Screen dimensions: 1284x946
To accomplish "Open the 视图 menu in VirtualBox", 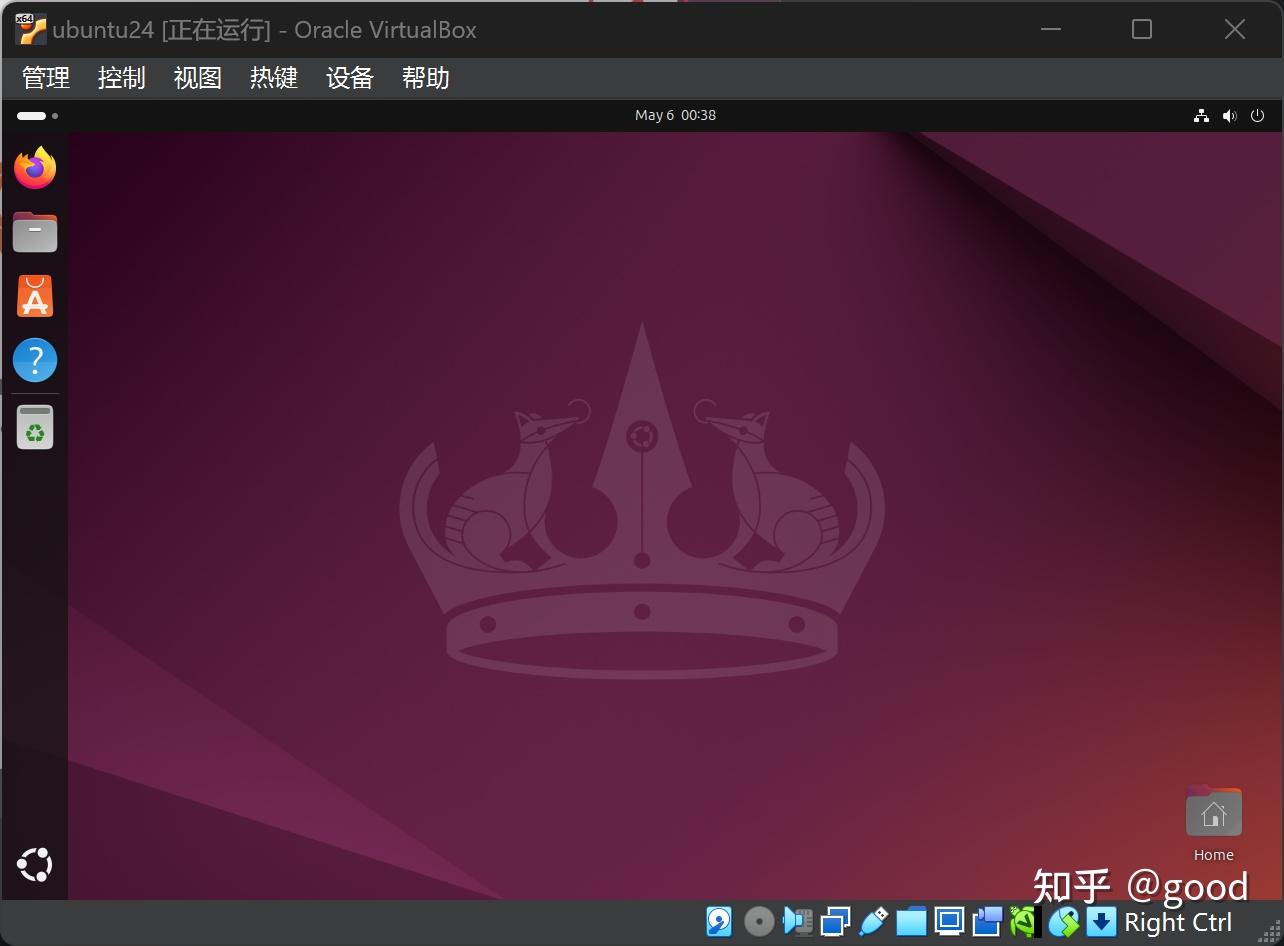I will (196, 78).
